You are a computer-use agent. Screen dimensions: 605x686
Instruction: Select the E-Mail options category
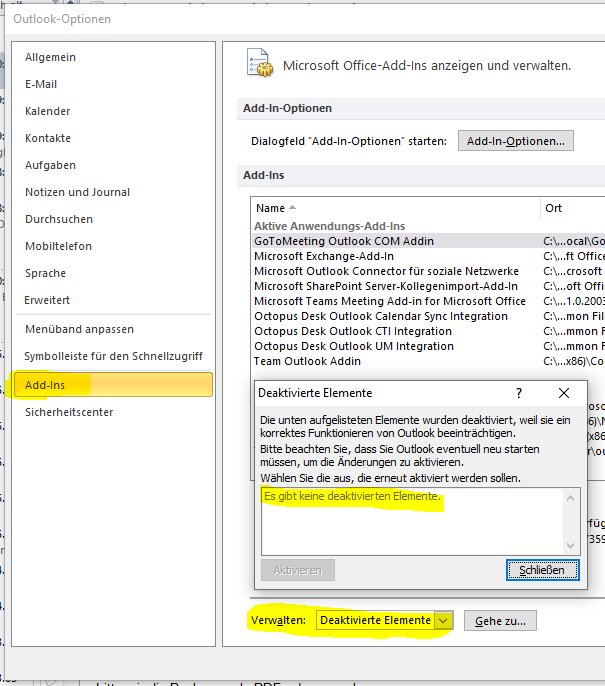click(41, 84)
